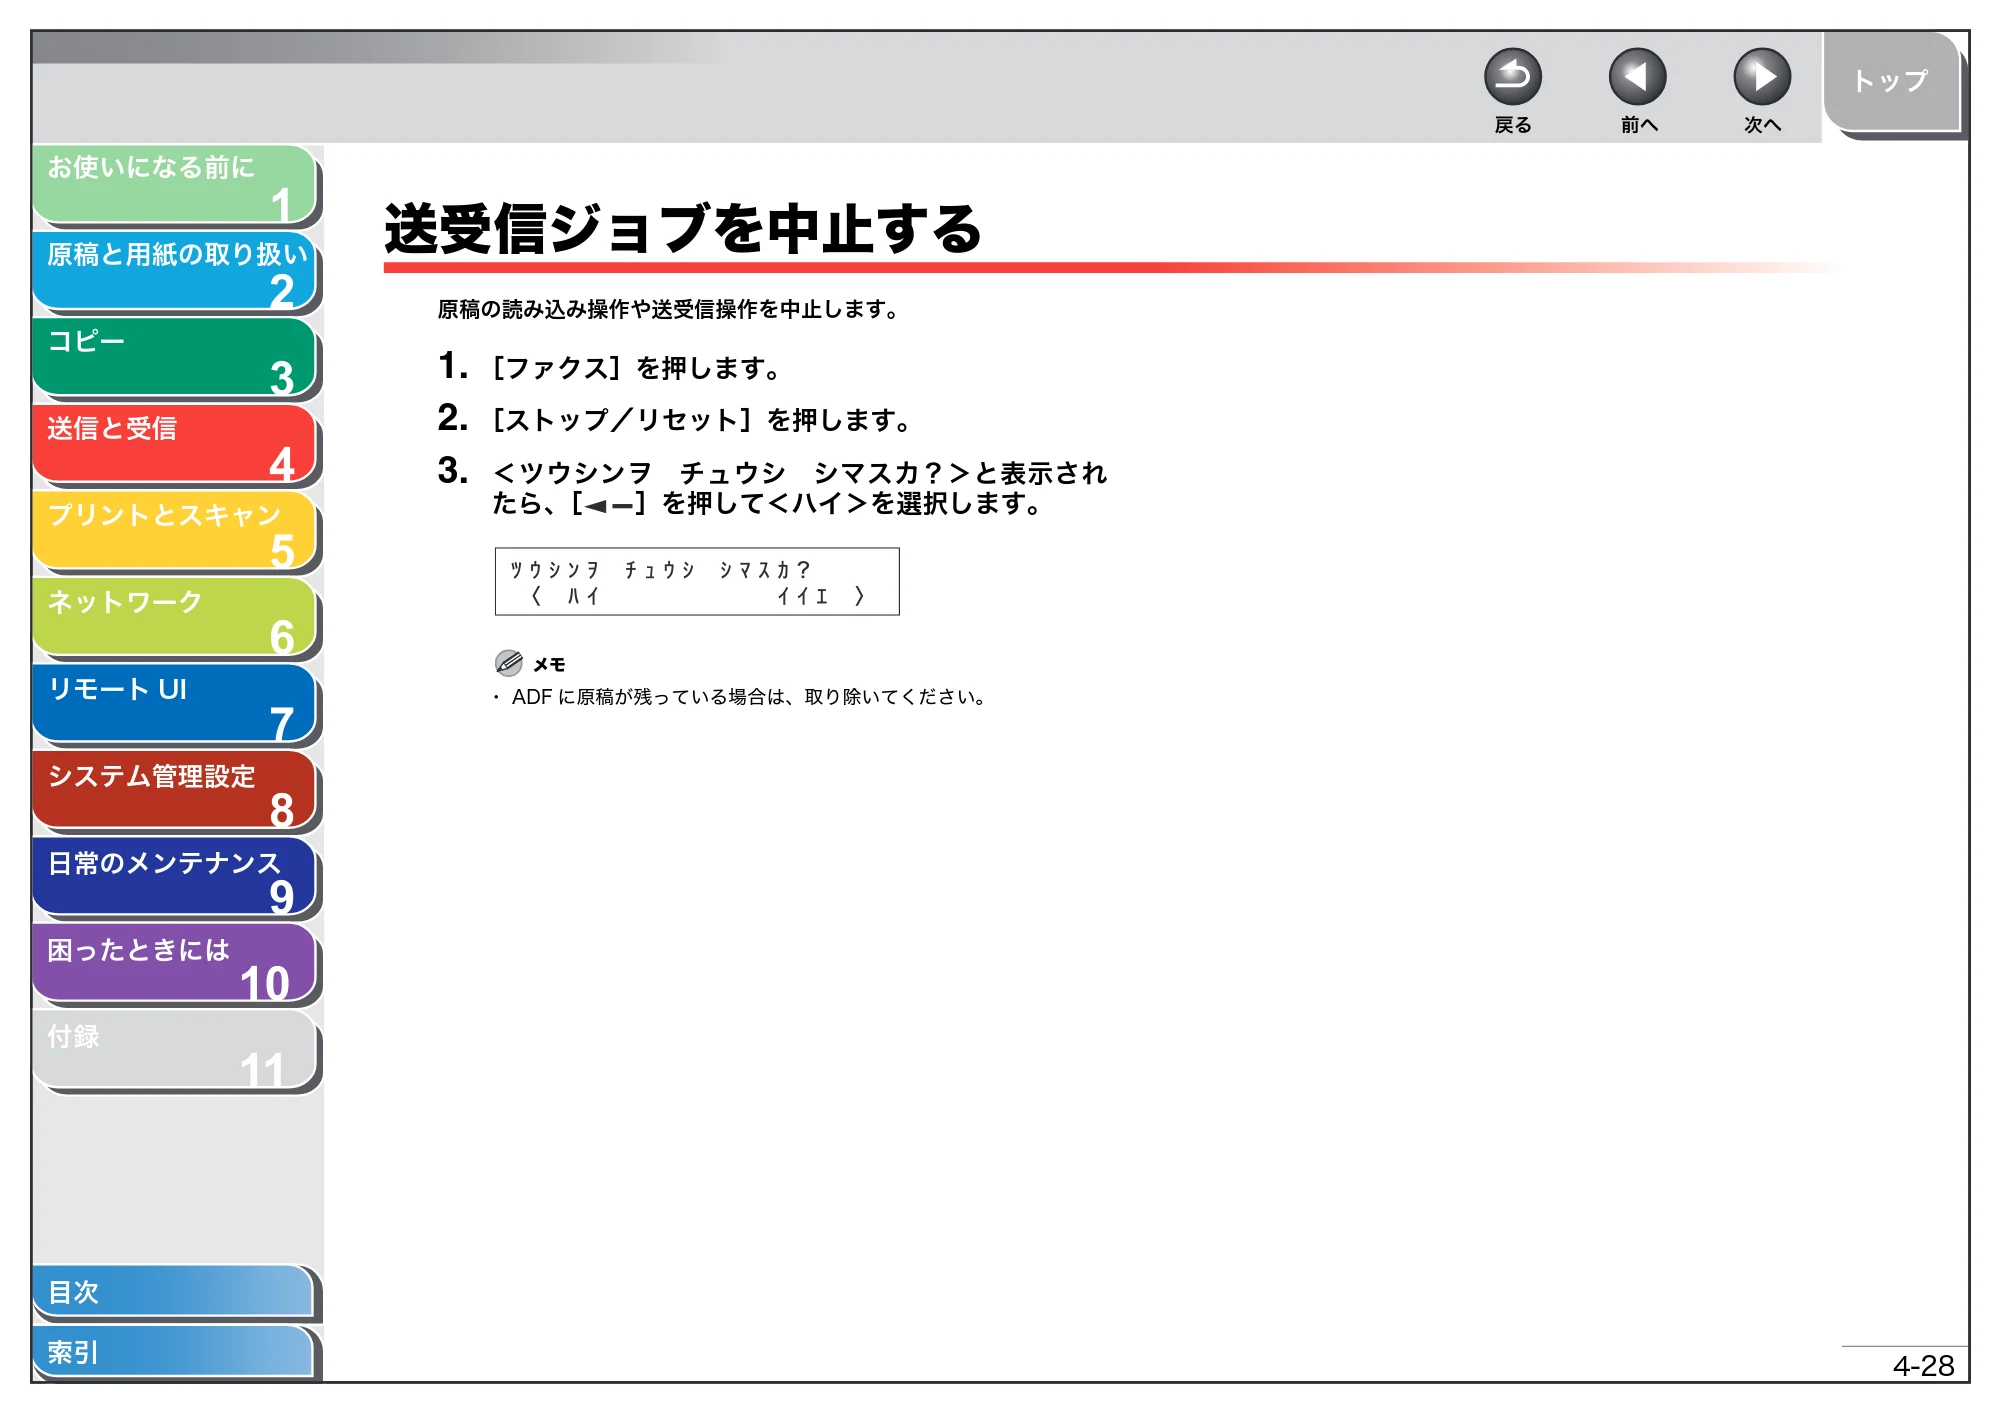Click the ADF note text under メモ

(749, 697)
